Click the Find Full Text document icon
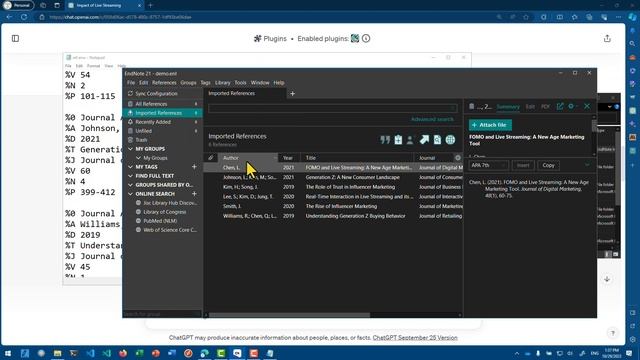The width and height of the screenshot is (640, 360). 437,140
